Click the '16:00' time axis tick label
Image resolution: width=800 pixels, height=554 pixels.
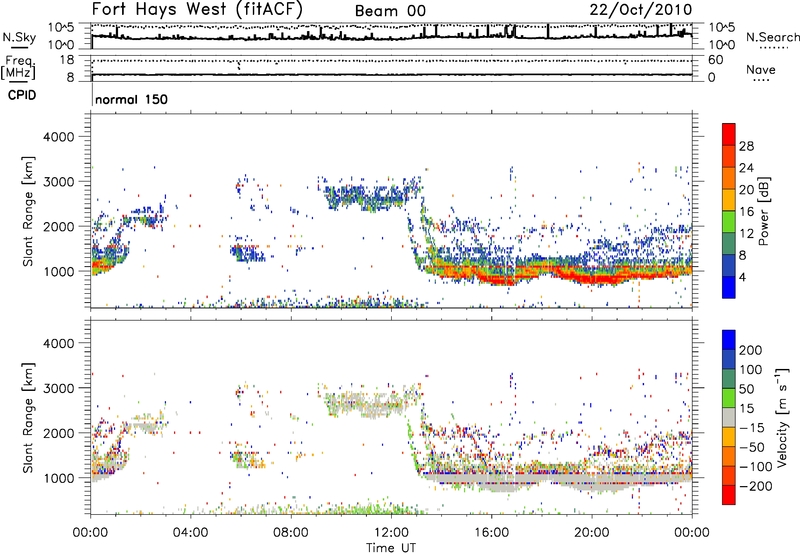pos(491,533)
